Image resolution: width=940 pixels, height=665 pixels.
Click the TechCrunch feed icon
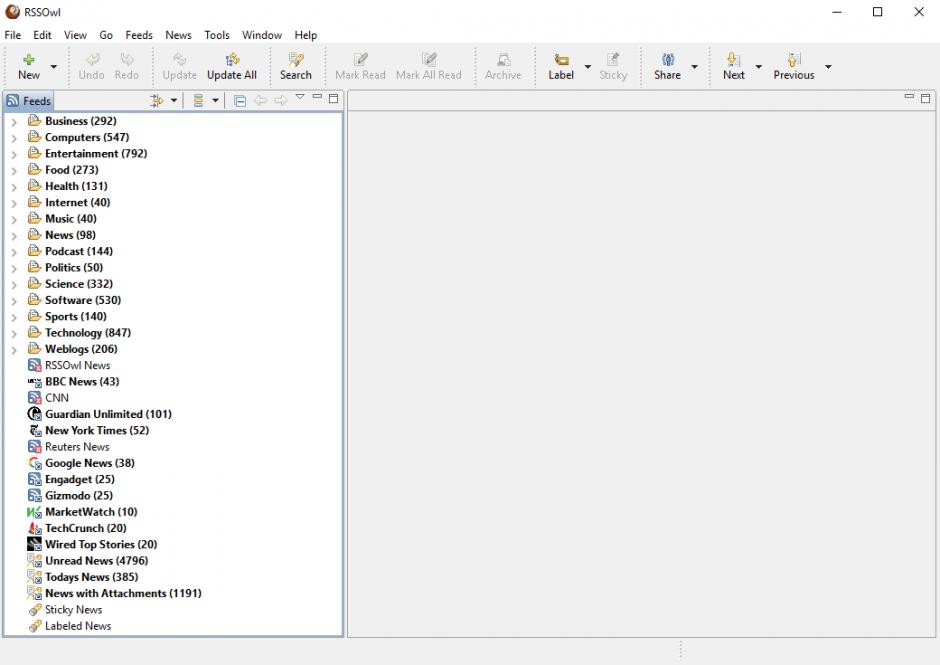[x=35, y=528]
